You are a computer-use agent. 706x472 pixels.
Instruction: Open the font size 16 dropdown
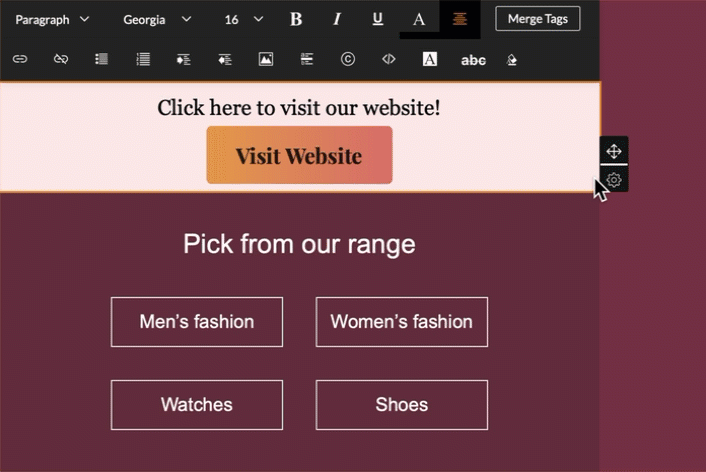pyautogui.click(x=243, y=19)
